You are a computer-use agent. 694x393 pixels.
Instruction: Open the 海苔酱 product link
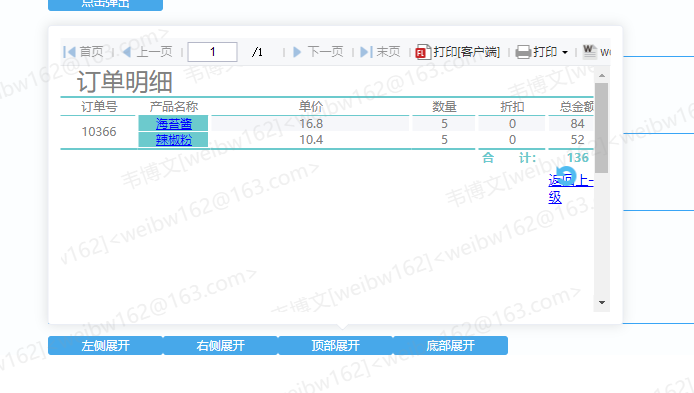pyautogui.click(x=174, y=124)
